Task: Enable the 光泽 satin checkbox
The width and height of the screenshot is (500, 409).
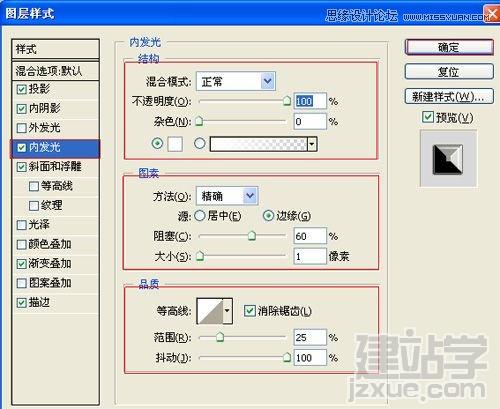Action: click(22, 225)
